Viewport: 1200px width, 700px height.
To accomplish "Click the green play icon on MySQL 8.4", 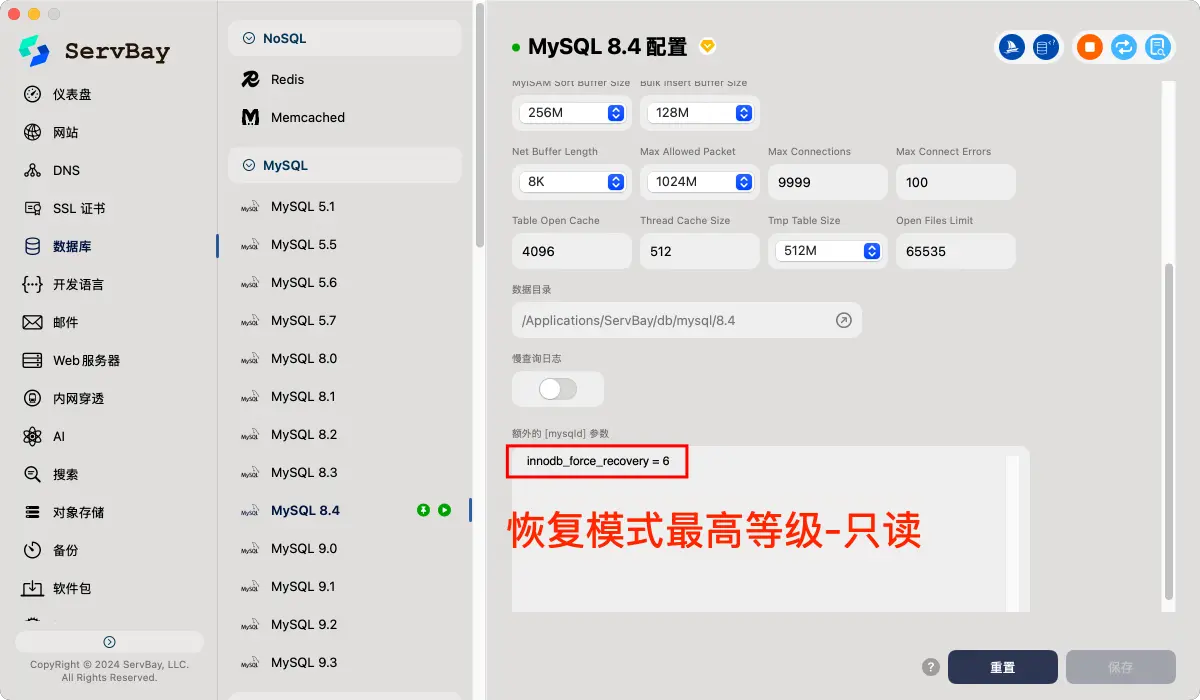I will (444, 510).
